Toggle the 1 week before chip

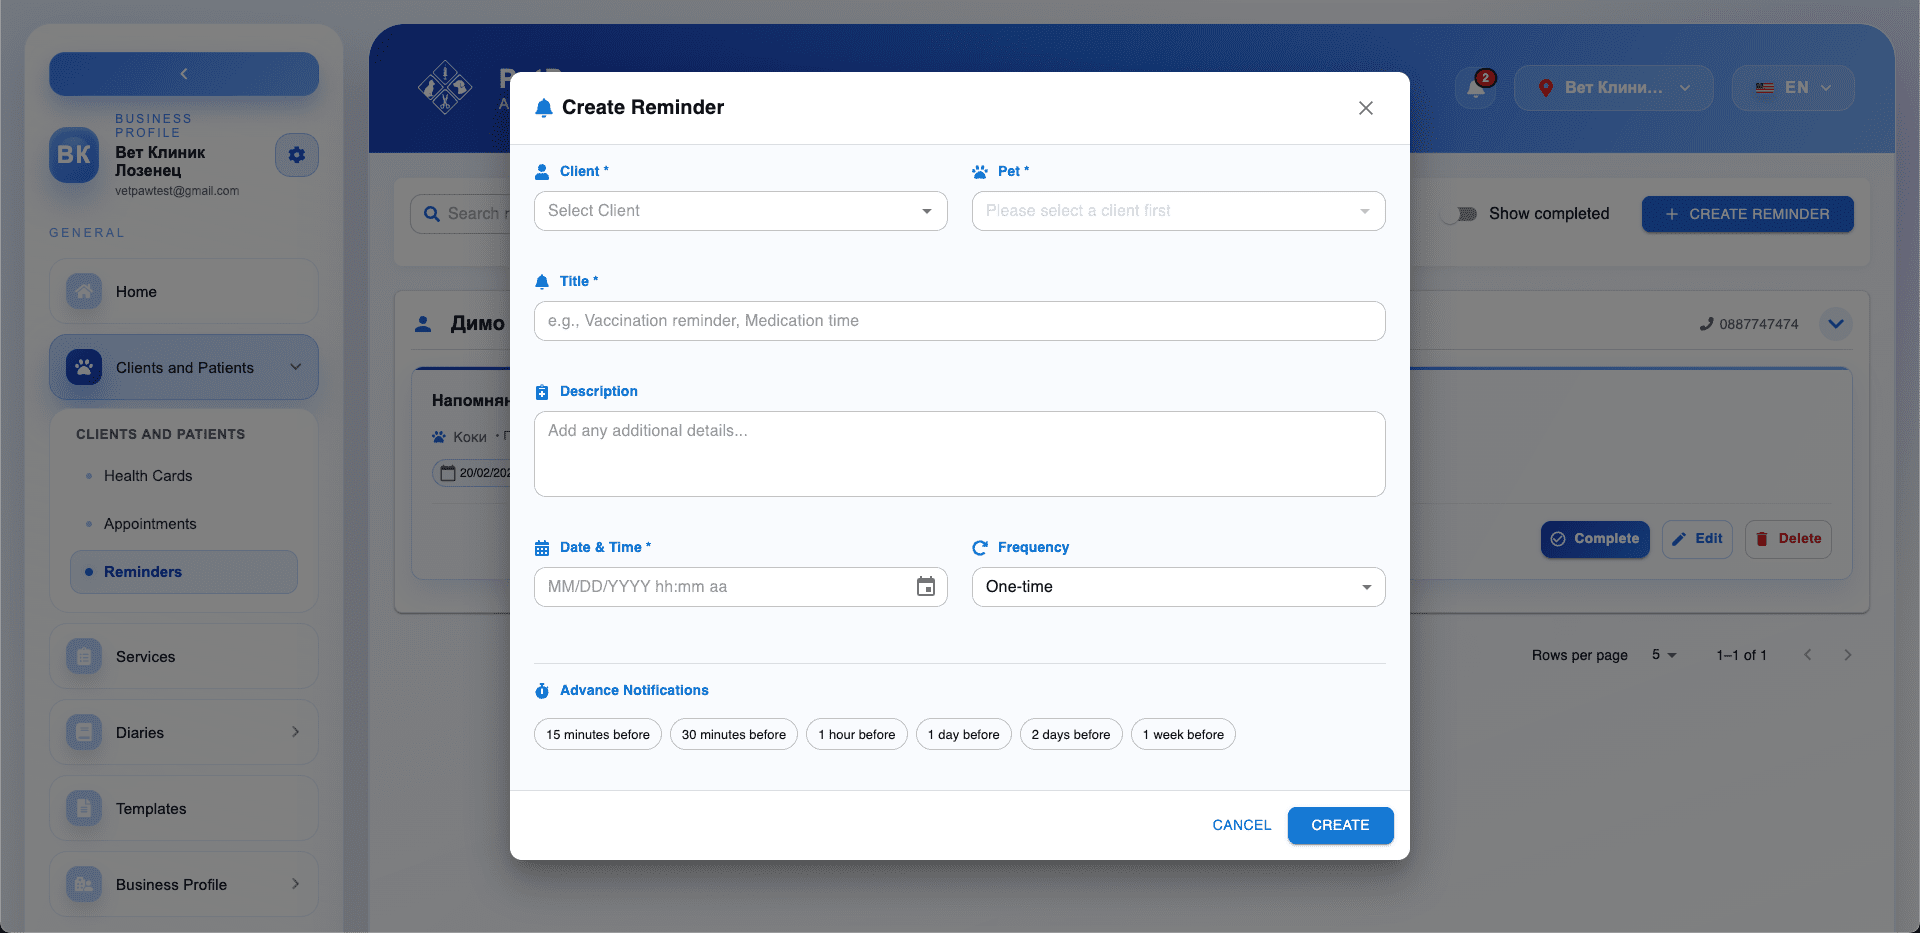(x=1183, y=734)
